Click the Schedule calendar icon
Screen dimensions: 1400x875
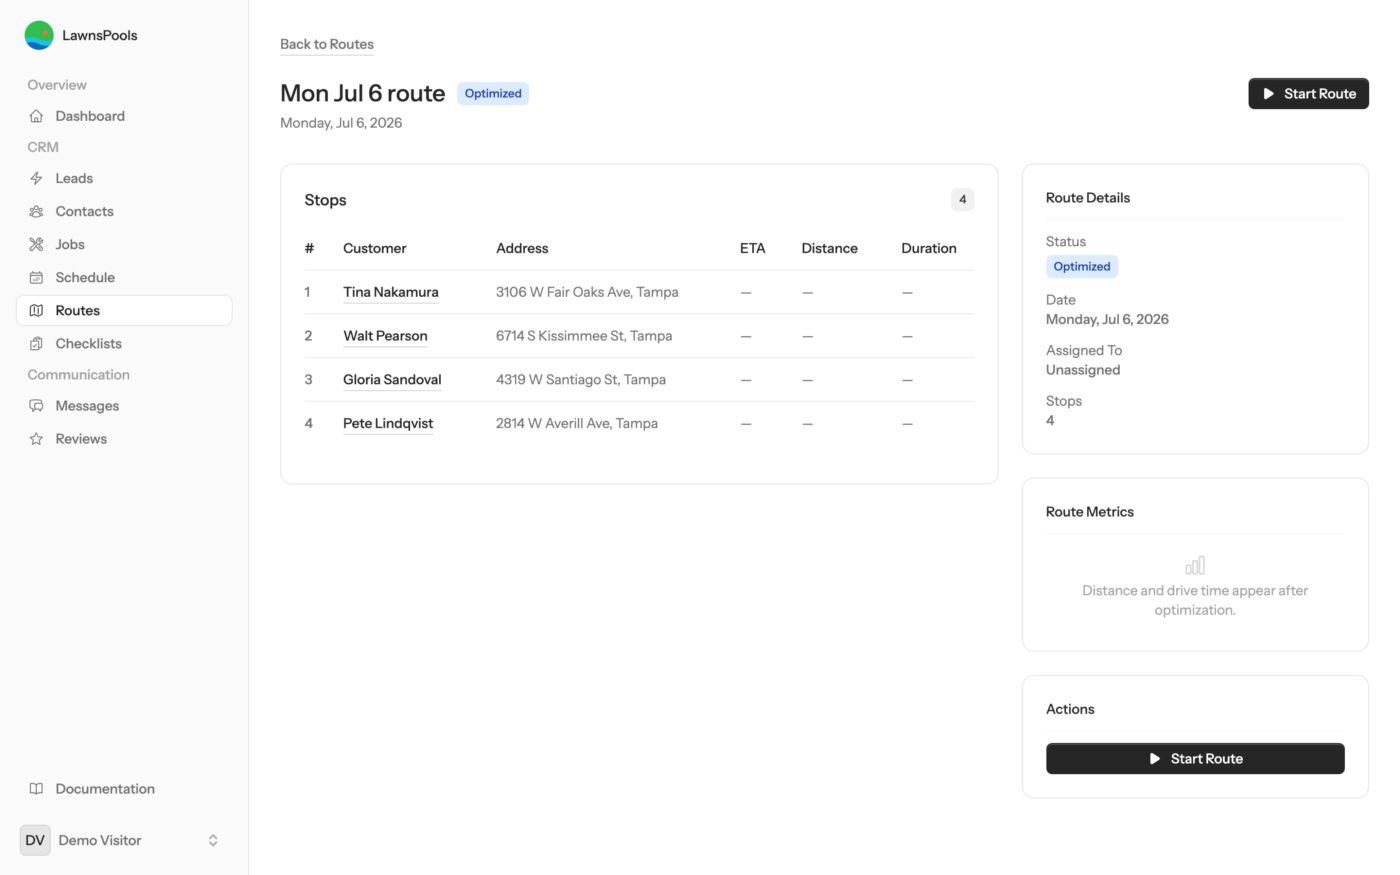(36, 277)
